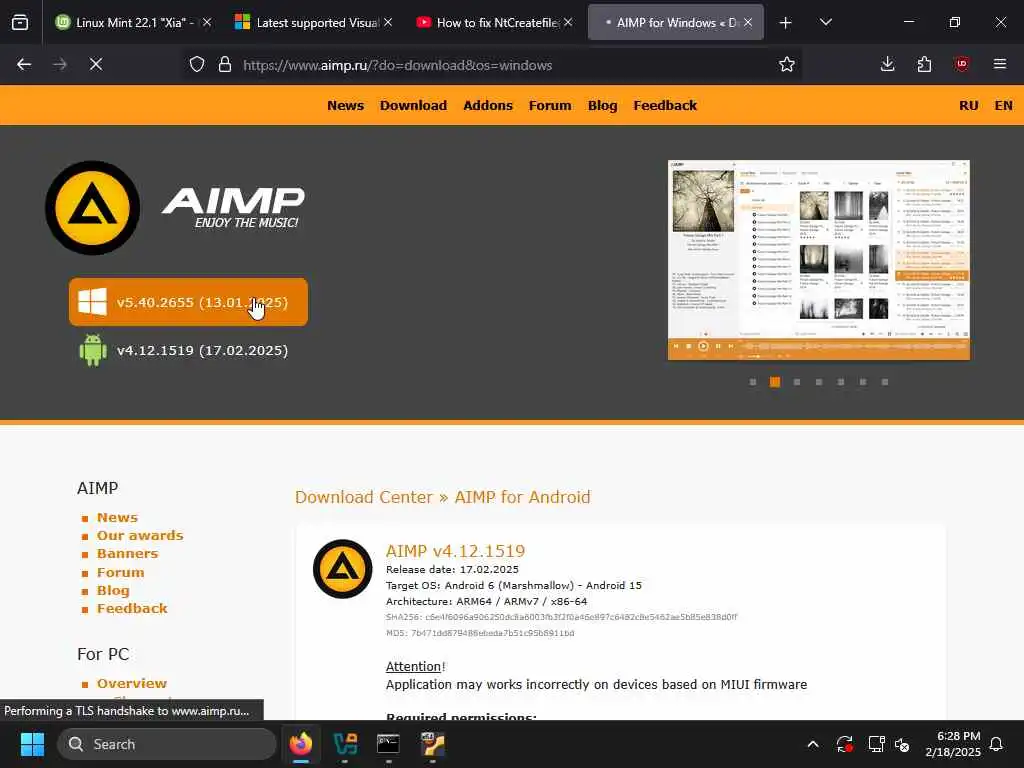Open Android version v4.12.1519 link
The height and width of the screenshot is (768, 1024).
(202, 351)
